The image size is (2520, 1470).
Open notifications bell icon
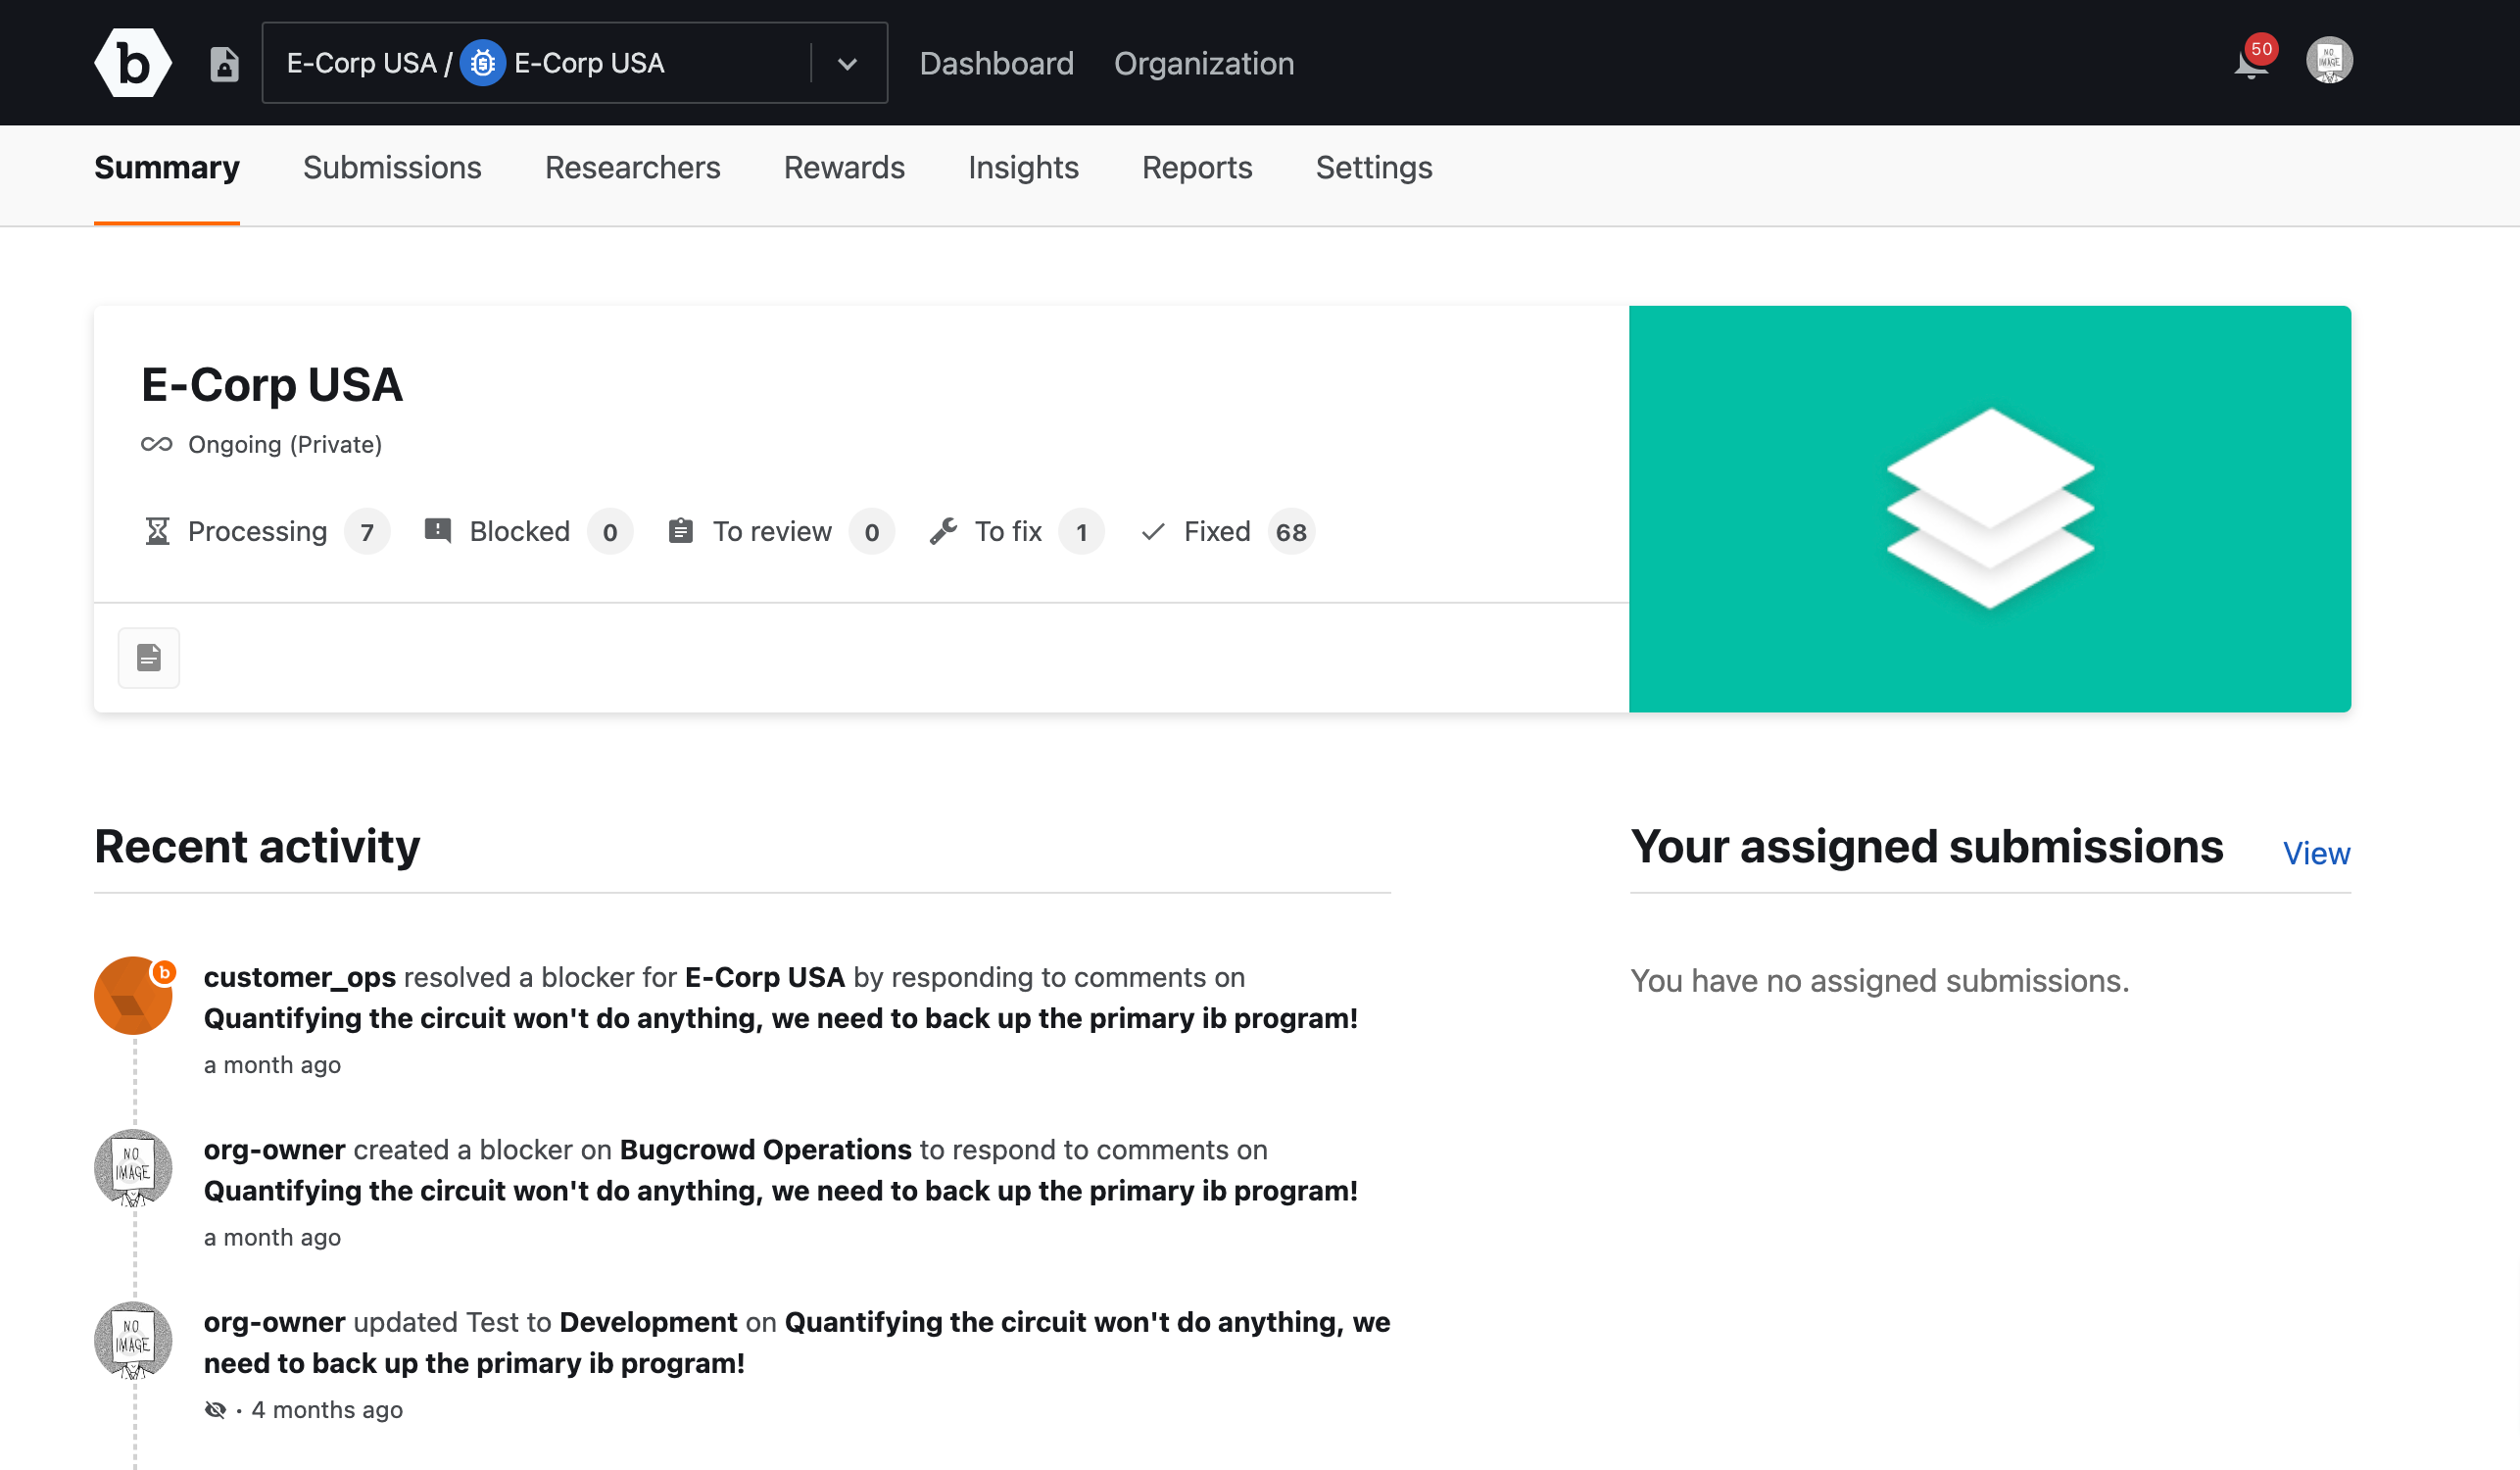tap(2250, 65)
